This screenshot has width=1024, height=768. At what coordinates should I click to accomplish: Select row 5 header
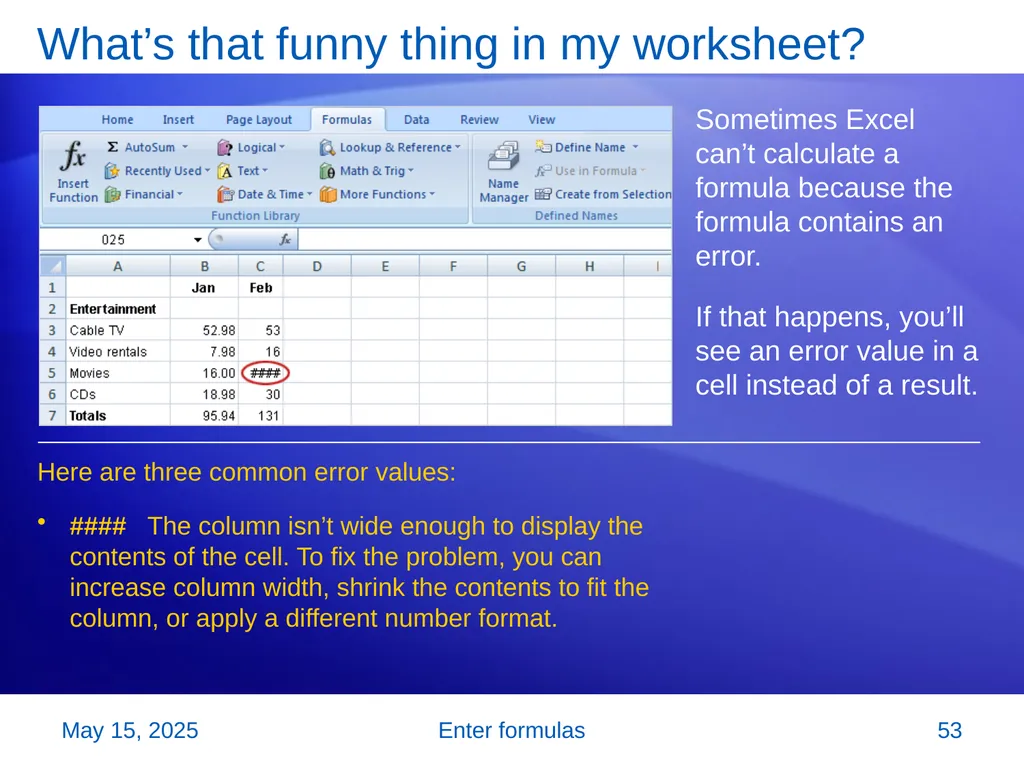(x=52, y=373)
